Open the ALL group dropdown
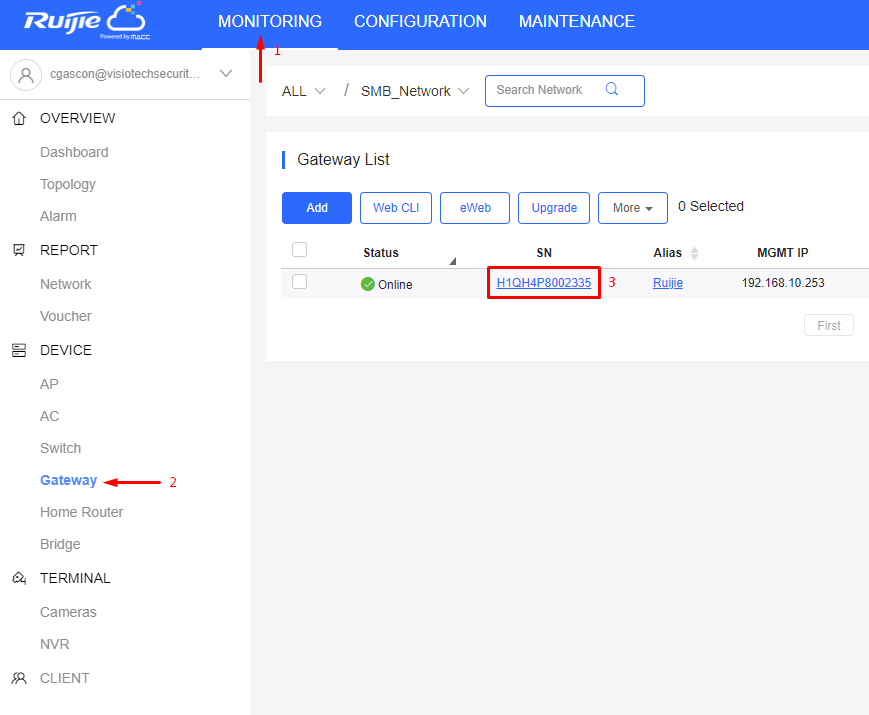 tap(303, 91)
